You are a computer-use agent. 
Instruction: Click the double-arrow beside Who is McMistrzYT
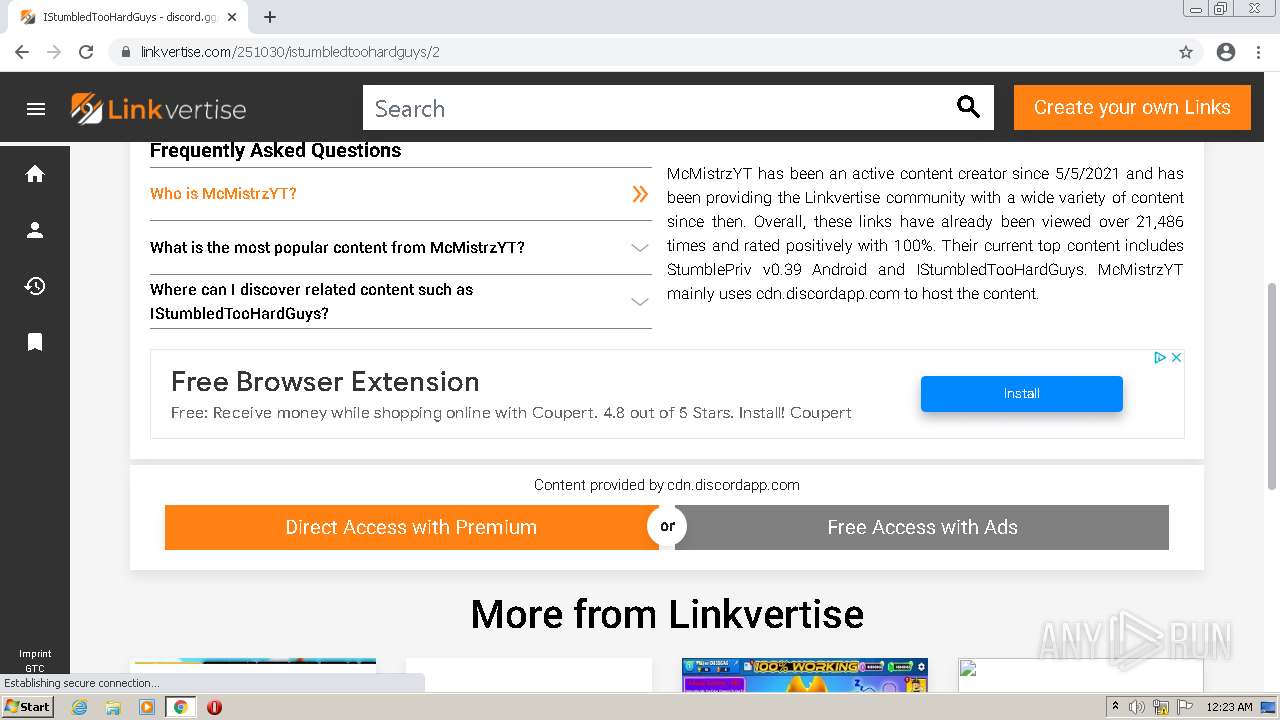[640, 194]
